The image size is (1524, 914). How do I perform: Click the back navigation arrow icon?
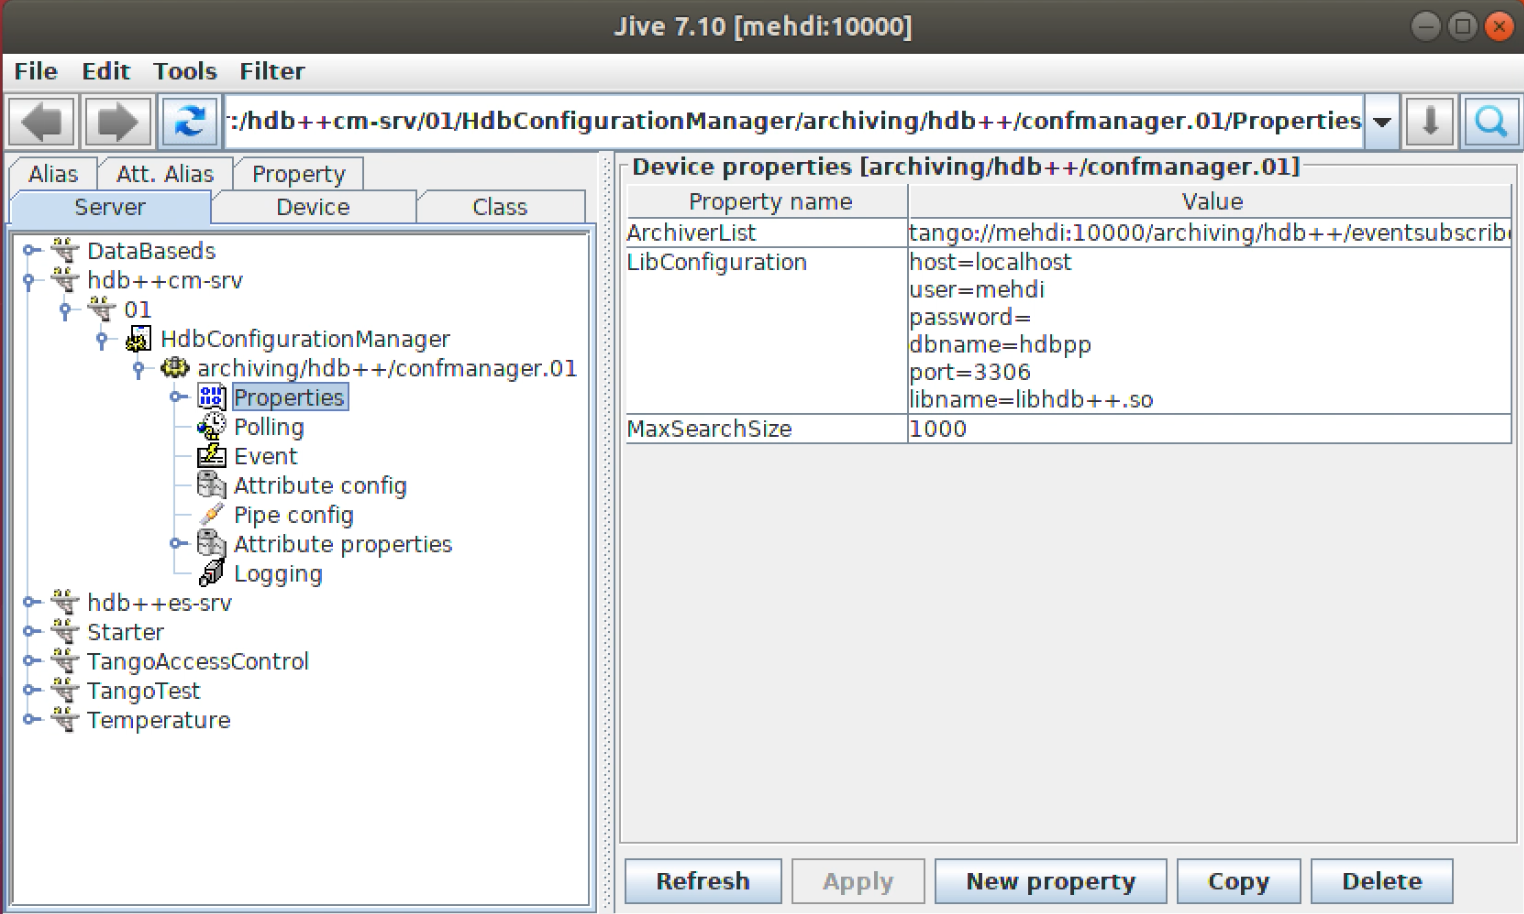click(42, 122)
